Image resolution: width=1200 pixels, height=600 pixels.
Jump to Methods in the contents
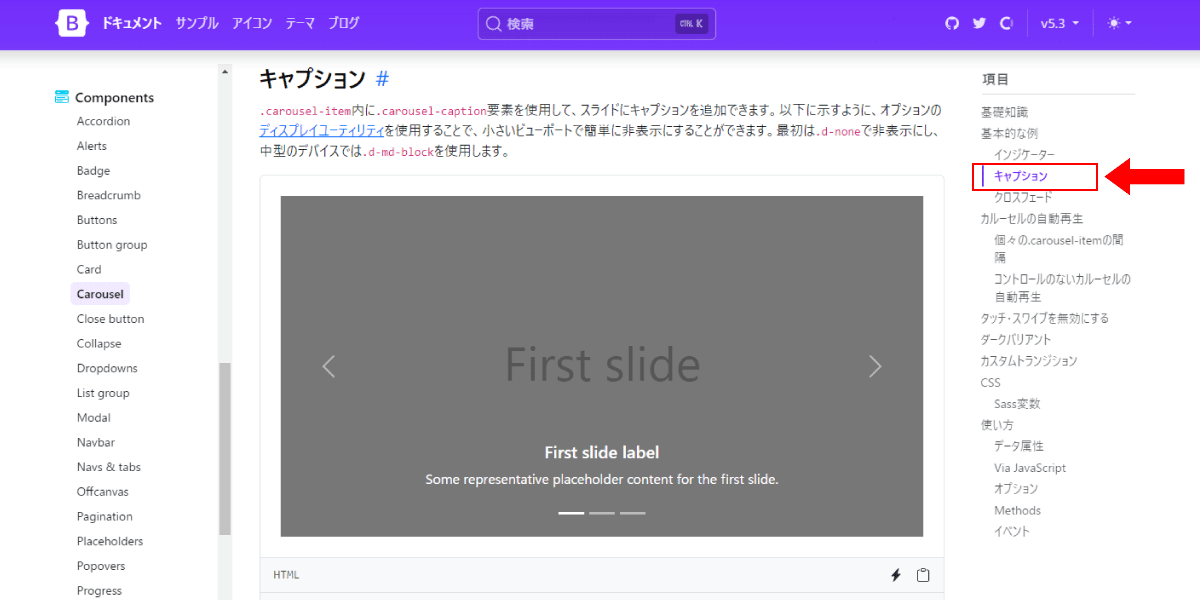[1017, 511]
